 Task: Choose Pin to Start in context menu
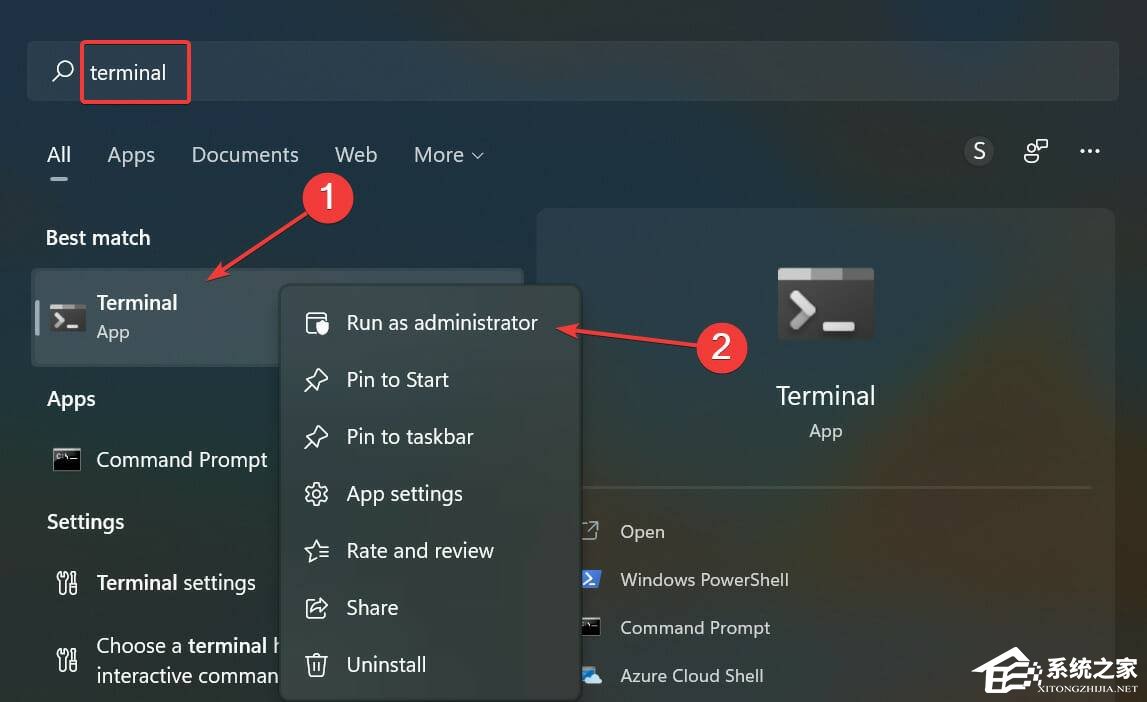coord(397,380)
